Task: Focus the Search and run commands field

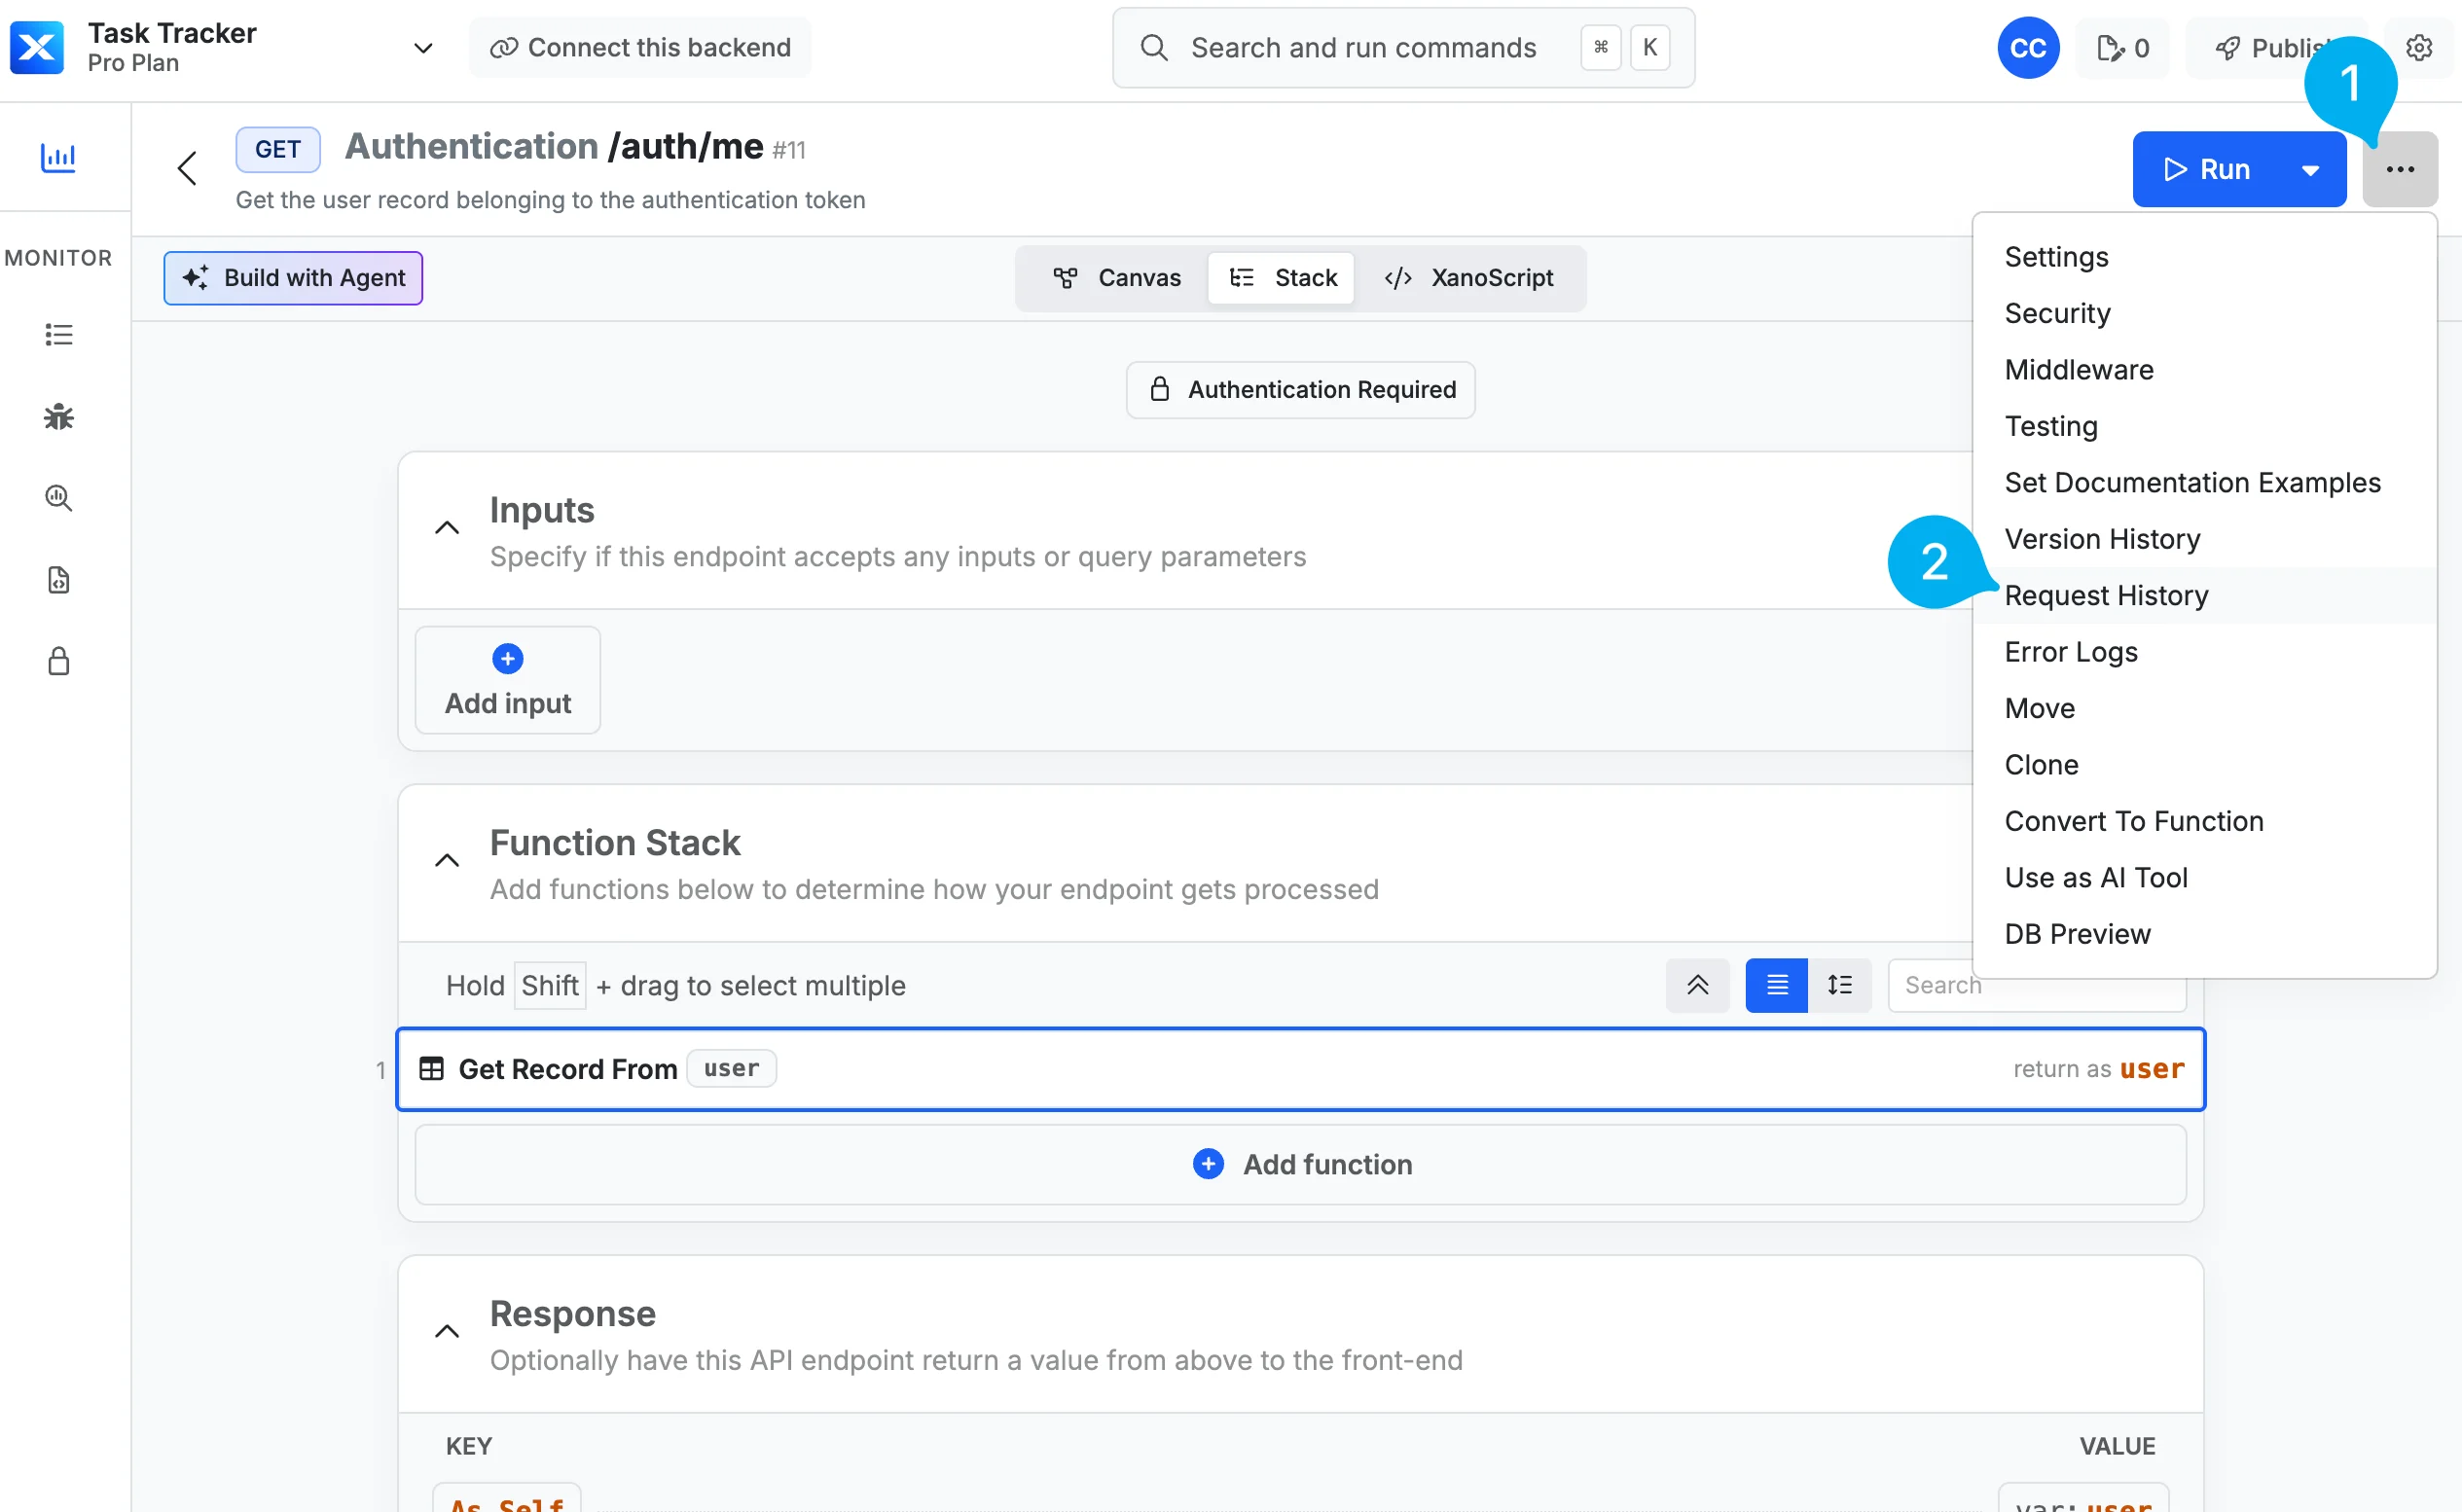Action: point(1403,47)
